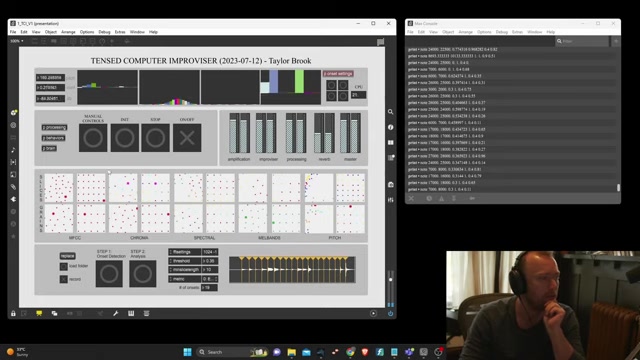
Task: Open the p brain subpatcher
Action: [49, 148]
